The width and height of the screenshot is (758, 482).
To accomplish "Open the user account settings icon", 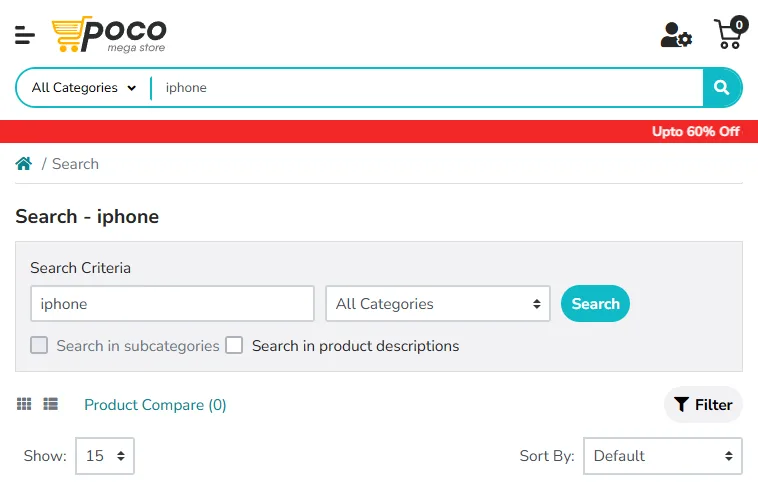I will pos(676,35).
